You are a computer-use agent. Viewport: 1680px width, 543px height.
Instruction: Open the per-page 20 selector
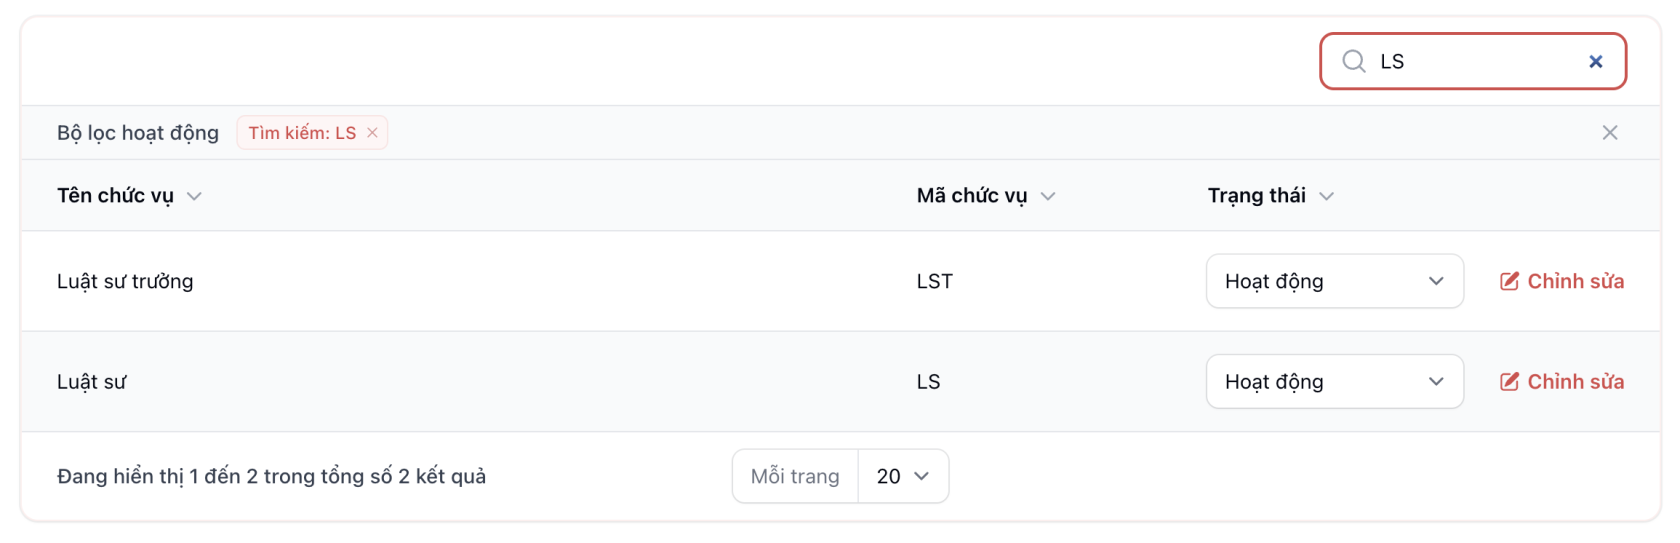[x=902, y=476]
